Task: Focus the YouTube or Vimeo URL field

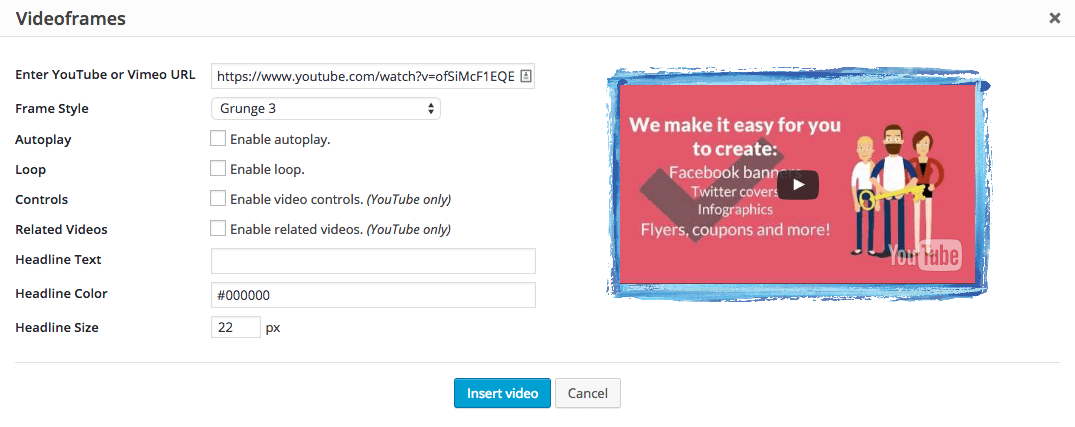Action: tap(373, 77)
